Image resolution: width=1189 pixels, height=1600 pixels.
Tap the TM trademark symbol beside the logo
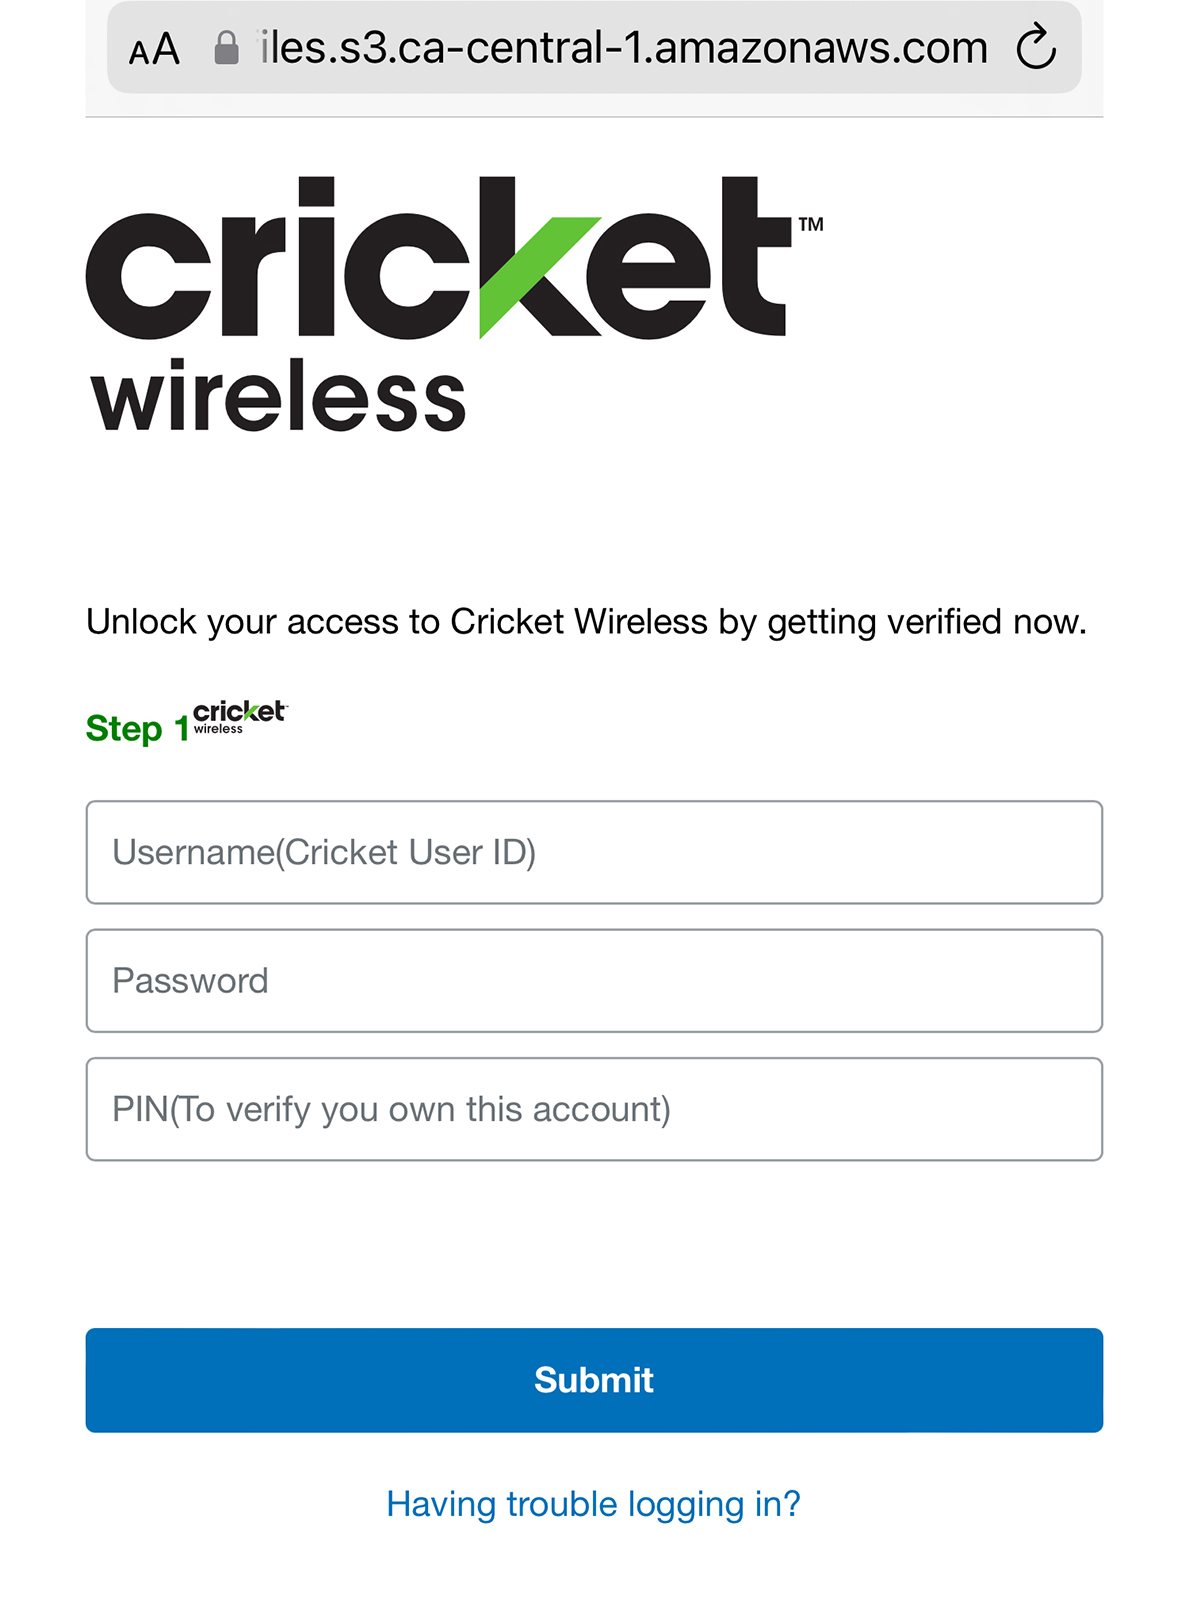[810, 225]
